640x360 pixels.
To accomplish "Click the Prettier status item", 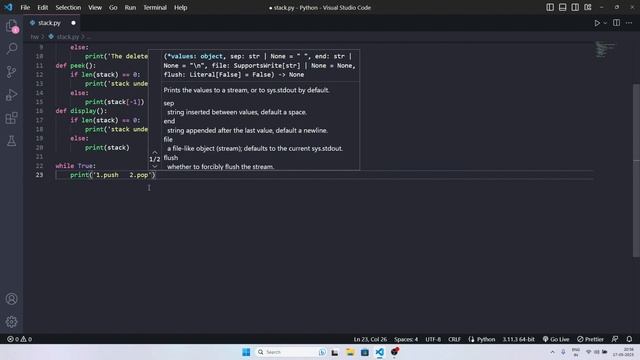I will pos(590,339).
